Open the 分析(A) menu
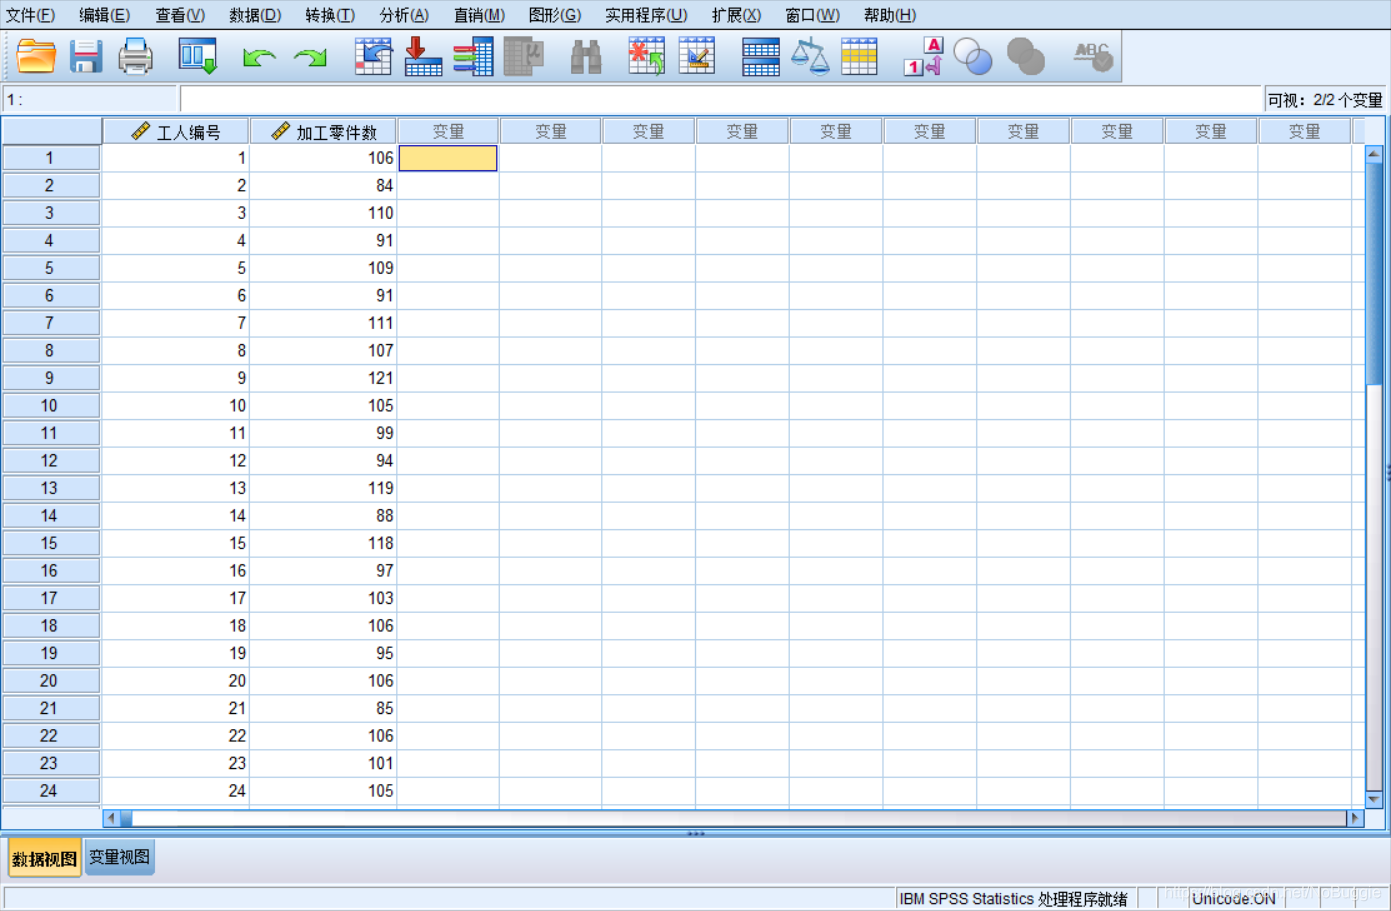Image resolution: width=1391 pixels, height=911 pixels. [404, 15]
